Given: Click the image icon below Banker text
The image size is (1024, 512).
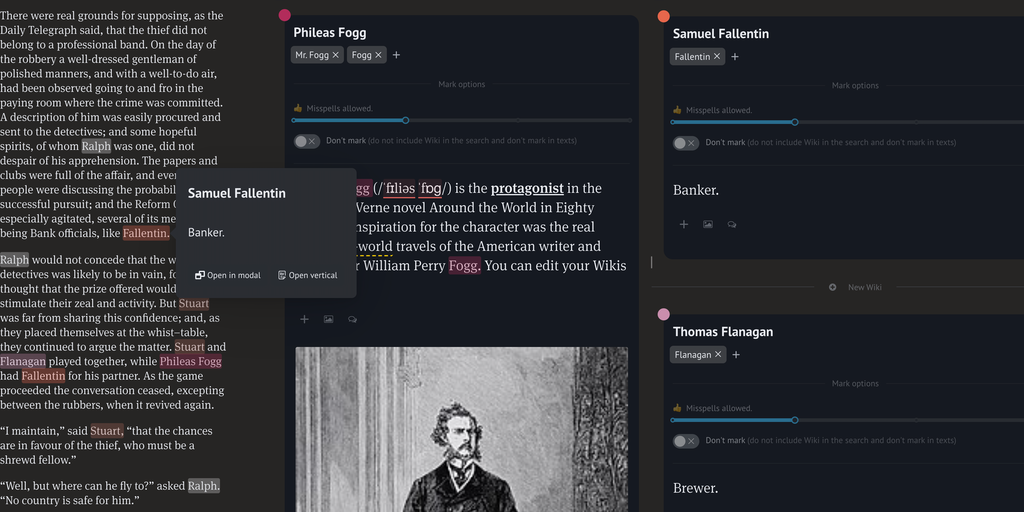Looking at the screenshot, I should tap(708, 225).
